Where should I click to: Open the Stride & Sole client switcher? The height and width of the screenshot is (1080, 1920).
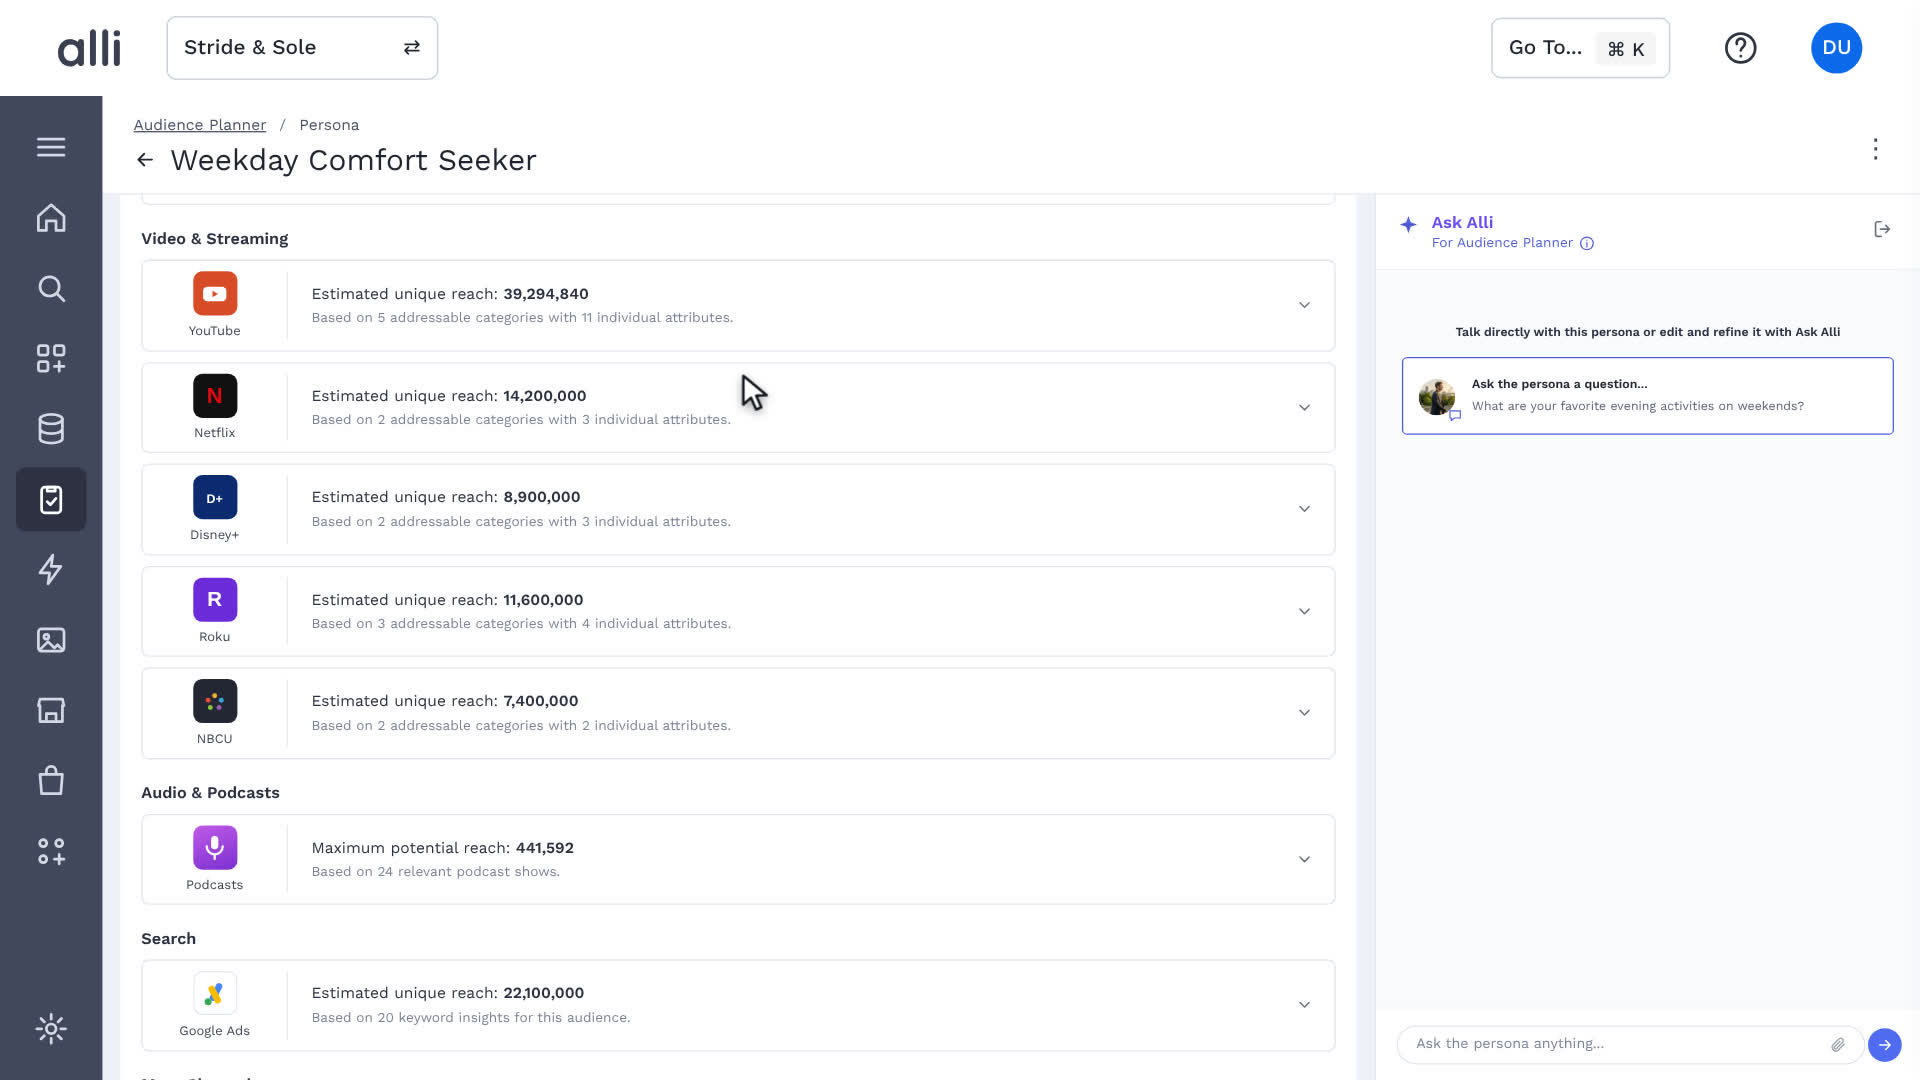(302, 48)
